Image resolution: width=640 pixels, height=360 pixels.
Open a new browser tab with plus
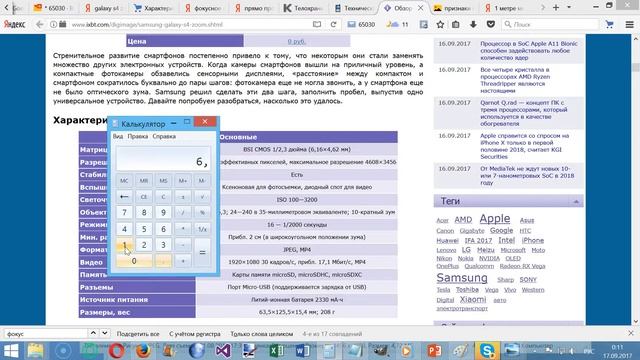[556, 8]
